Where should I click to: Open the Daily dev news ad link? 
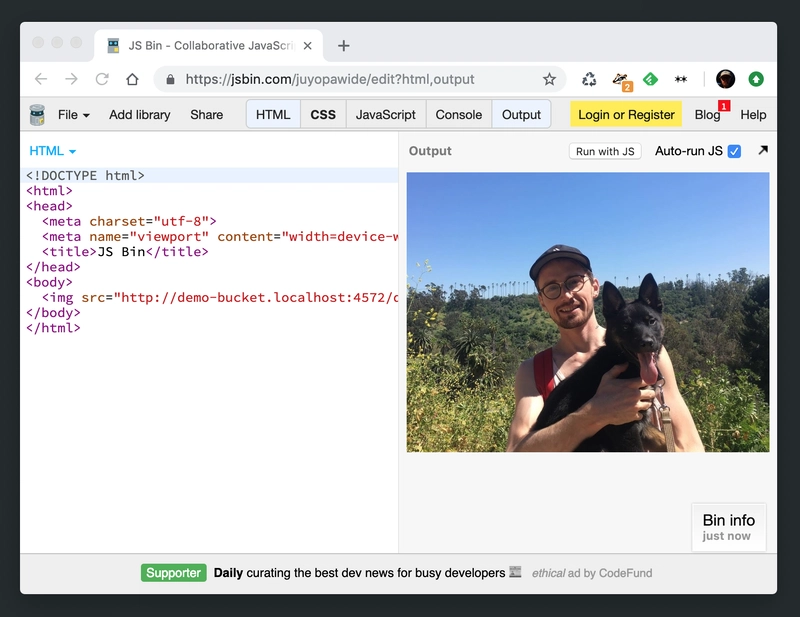coord(359,573)
